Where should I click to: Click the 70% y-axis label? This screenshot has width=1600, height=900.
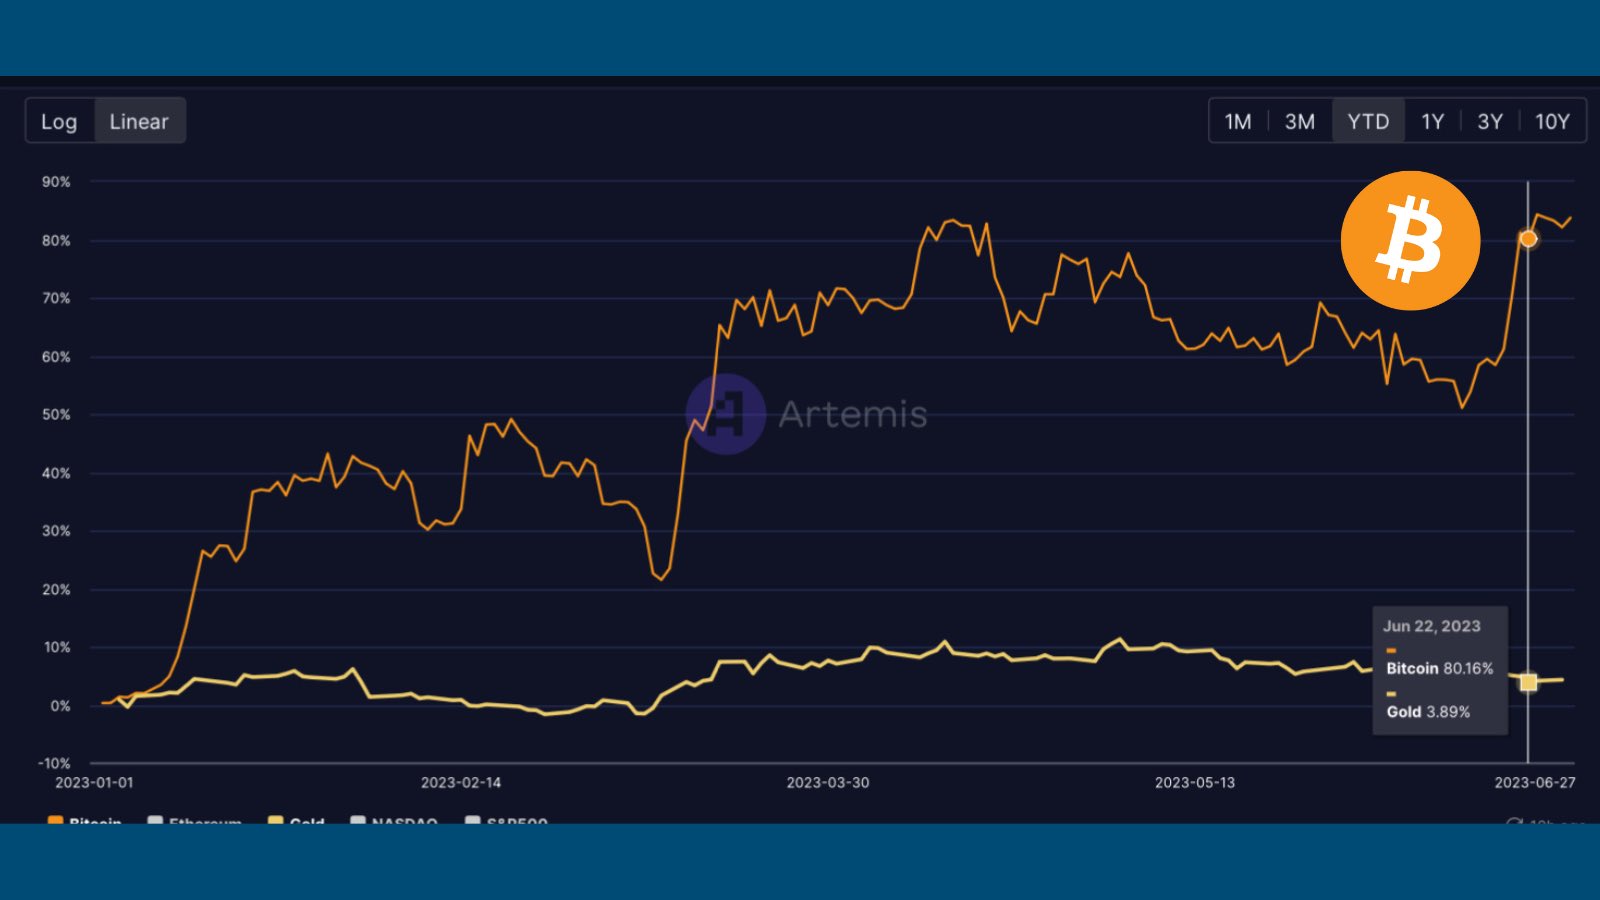point(56,298)
